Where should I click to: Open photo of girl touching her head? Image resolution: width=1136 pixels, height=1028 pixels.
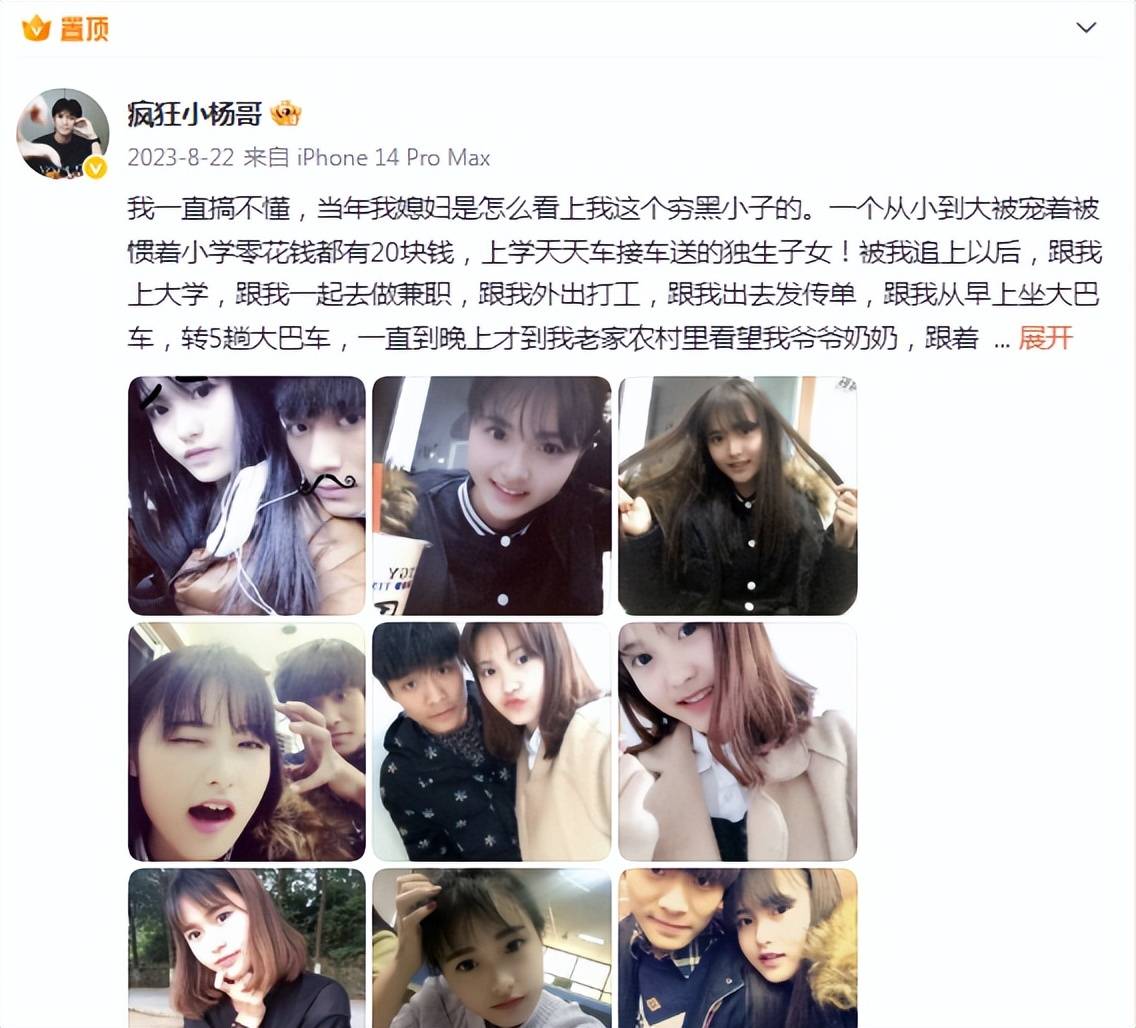[x=492, y=948]
